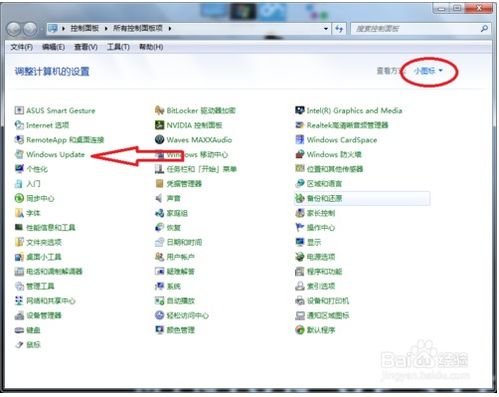Open the Windows CardSpace icon
The width and height of the screenshot is (499, 397).
(x=300, y=140)
